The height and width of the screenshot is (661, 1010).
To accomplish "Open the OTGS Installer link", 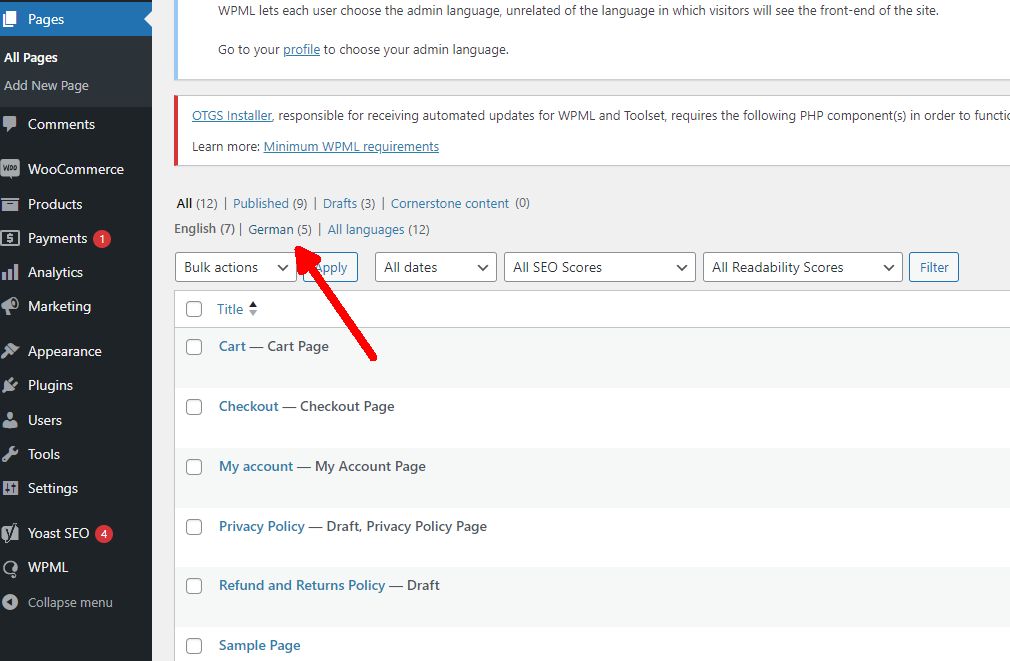I will pos(232,115).
